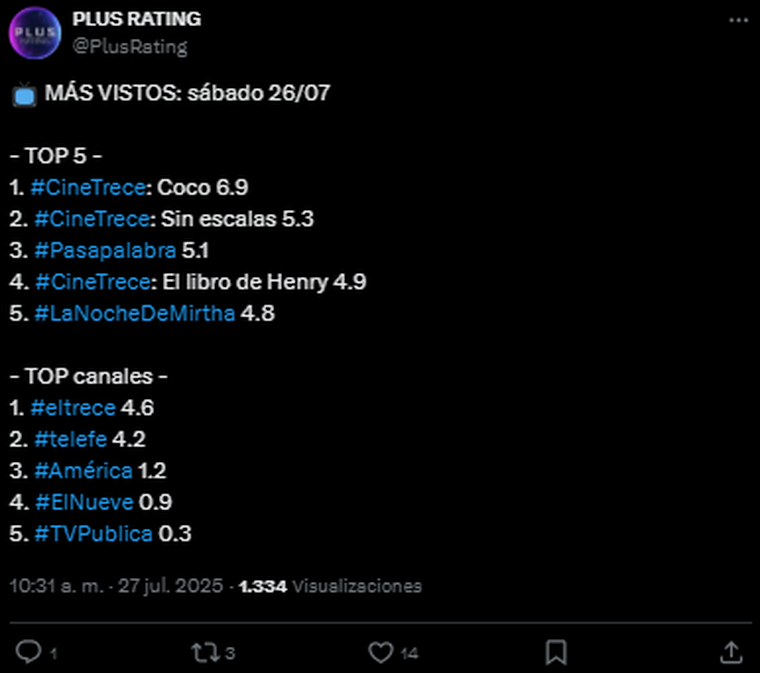Click the #TVPublica hashtag

coord(93,534)
